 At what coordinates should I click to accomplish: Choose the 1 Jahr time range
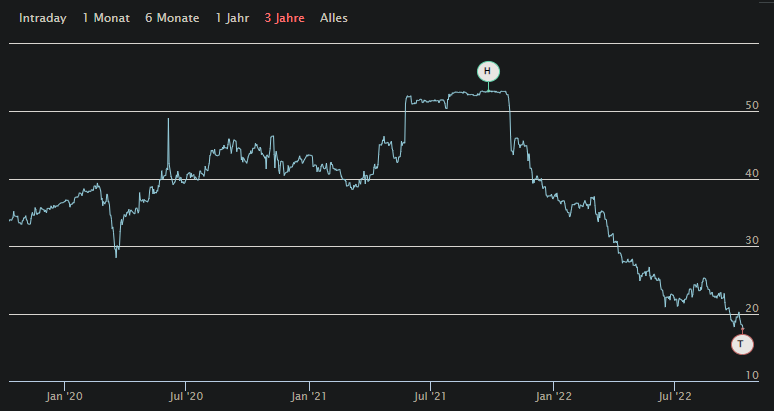[x=232, y=18]
